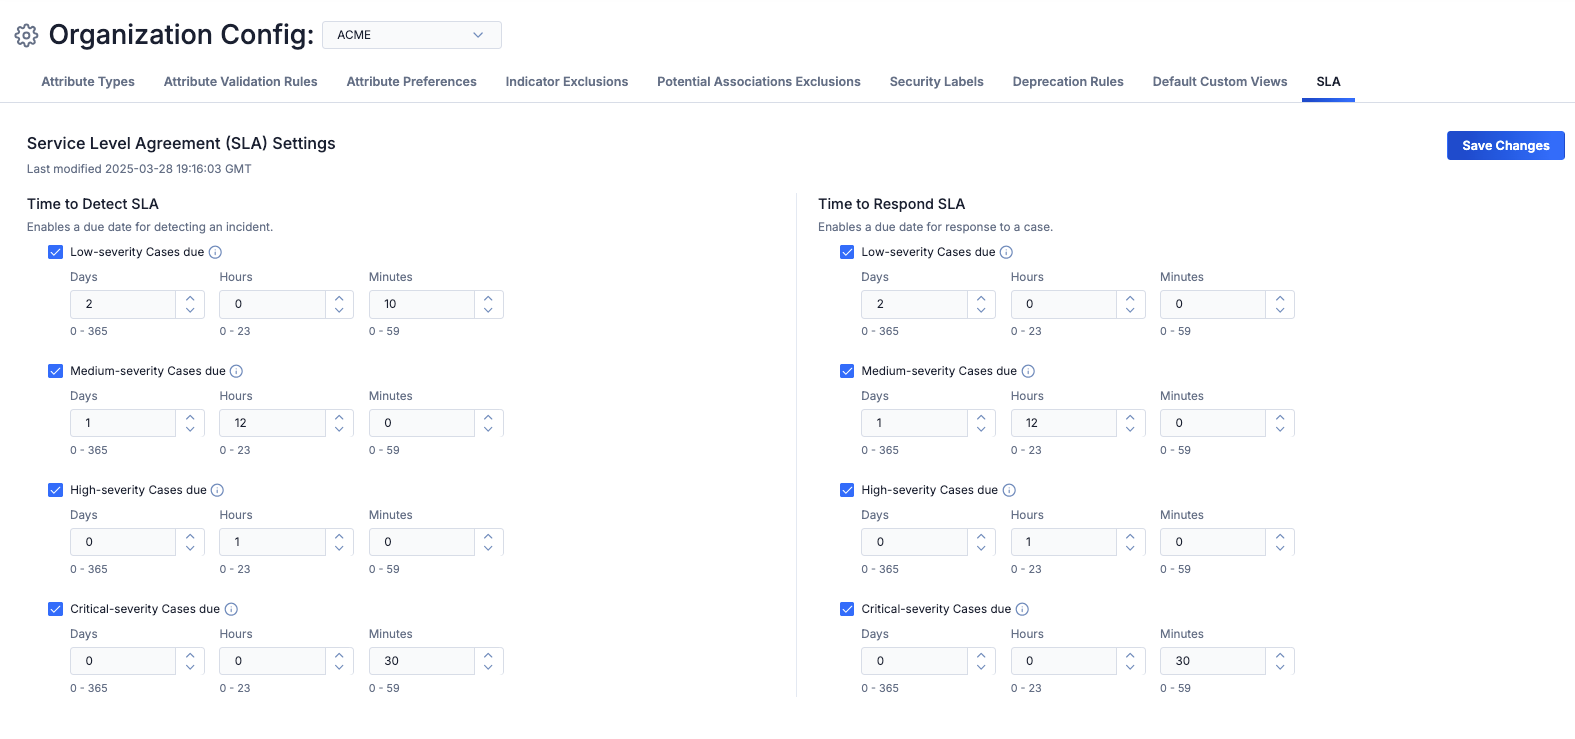Viewport: 1575px width, 739px height.
Task: Click the Service Level Agreement Settings heading
Action: click(181, 143)
